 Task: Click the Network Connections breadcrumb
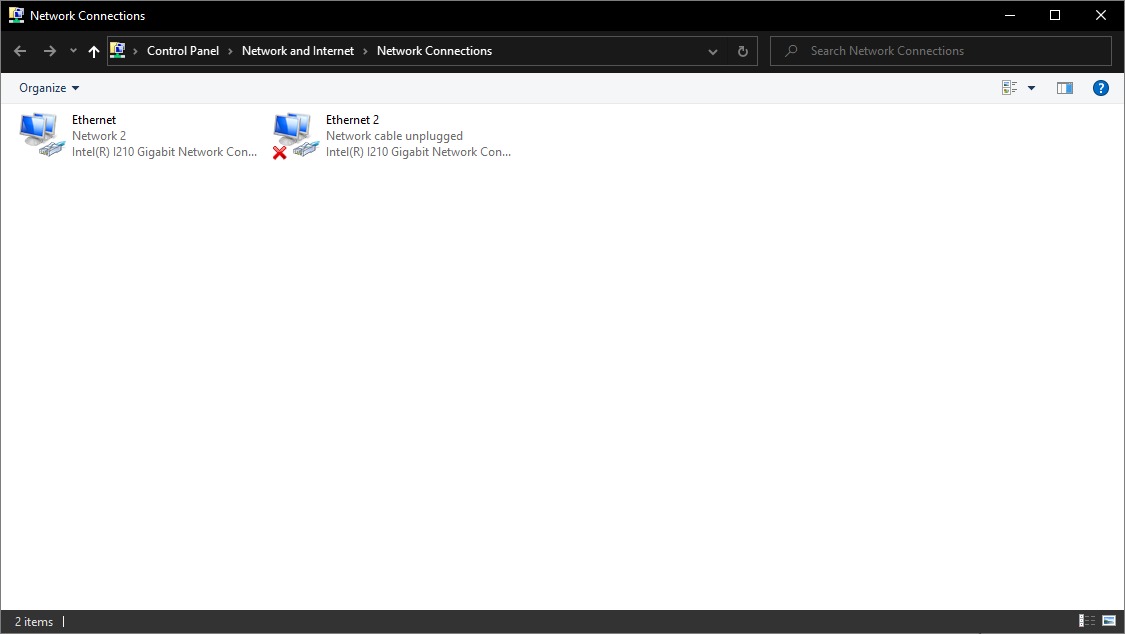tap(434, 51)
